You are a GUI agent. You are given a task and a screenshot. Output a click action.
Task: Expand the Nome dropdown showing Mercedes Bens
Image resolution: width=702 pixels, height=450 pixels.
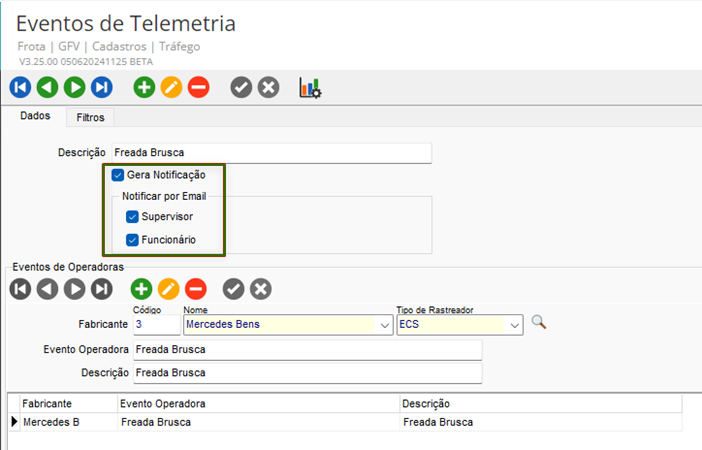click(x=385, y=325)
